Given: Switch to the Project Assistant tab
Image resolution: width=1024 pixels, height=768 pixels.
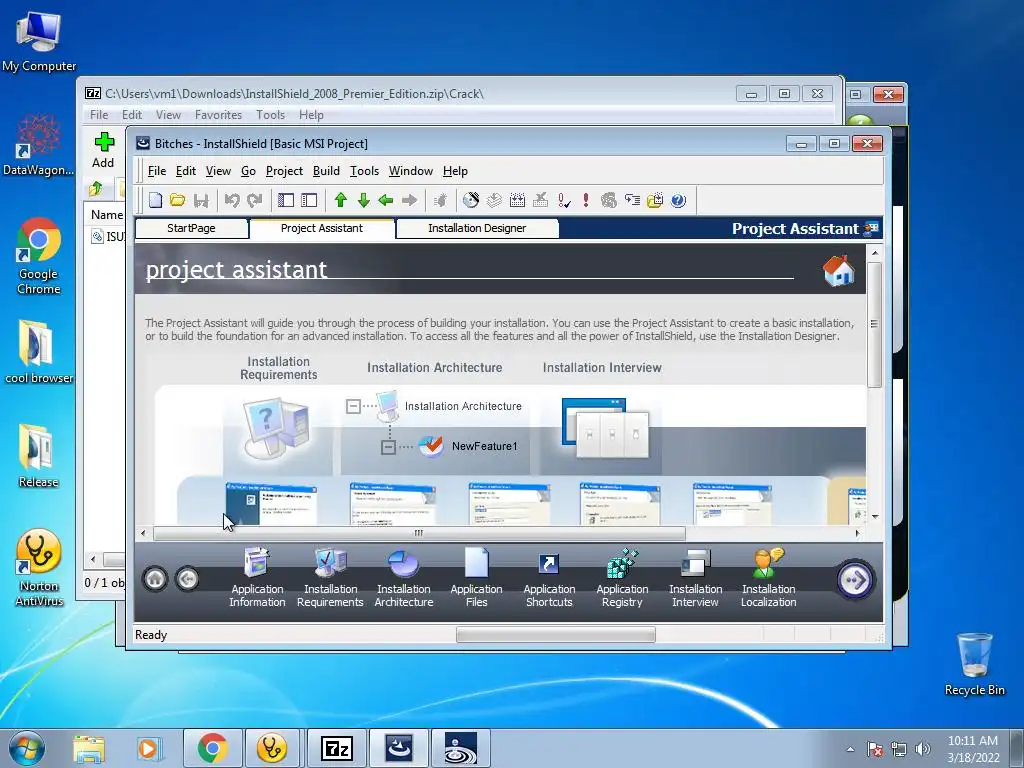Looking at the screenshot, I should click(322, 229).
